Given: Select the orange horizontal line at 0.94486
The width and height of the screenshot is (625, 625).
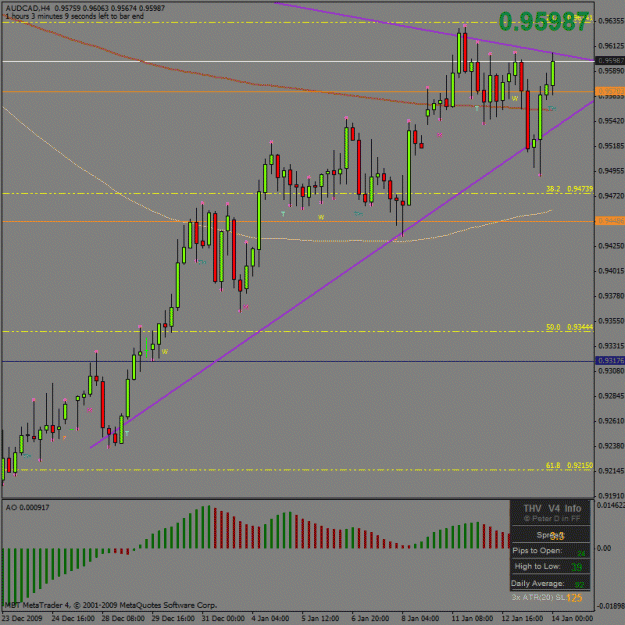Looking at the screenshot, I should click(x=298, y=221).
